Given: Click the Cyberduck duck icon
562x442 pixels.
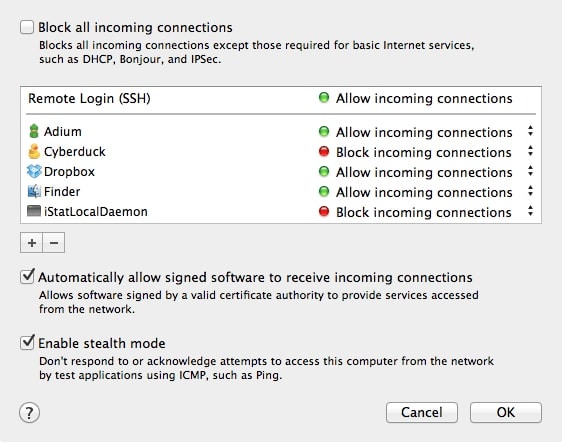Looking at the screenshot, I should tap(34, 151).
